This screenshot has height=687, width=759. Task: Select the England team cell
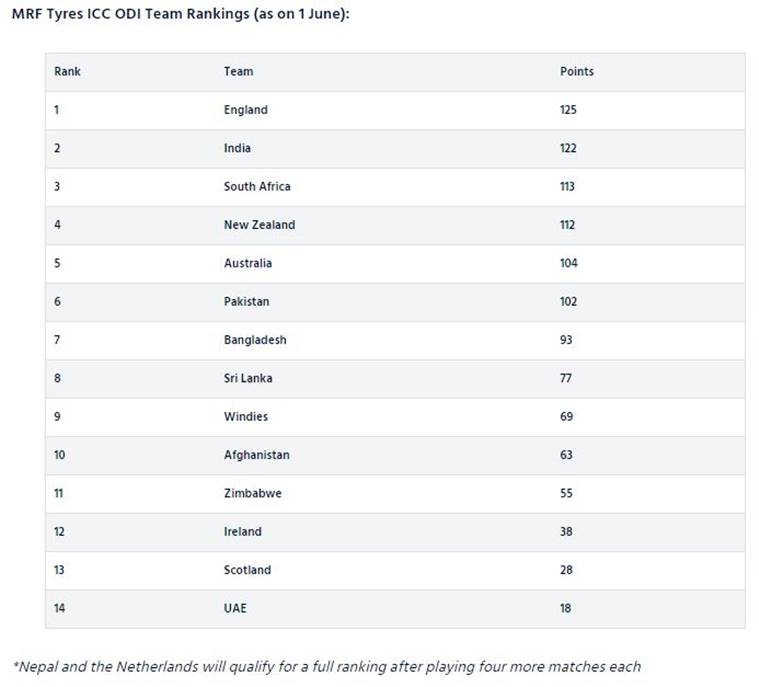(x=246, y=110)
